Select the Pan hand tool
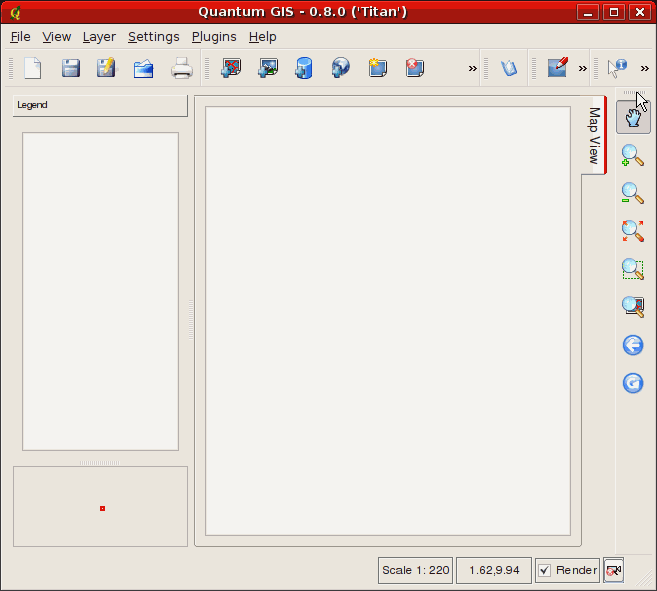Viewport: 657px width, 591px height. pos(633,117)
